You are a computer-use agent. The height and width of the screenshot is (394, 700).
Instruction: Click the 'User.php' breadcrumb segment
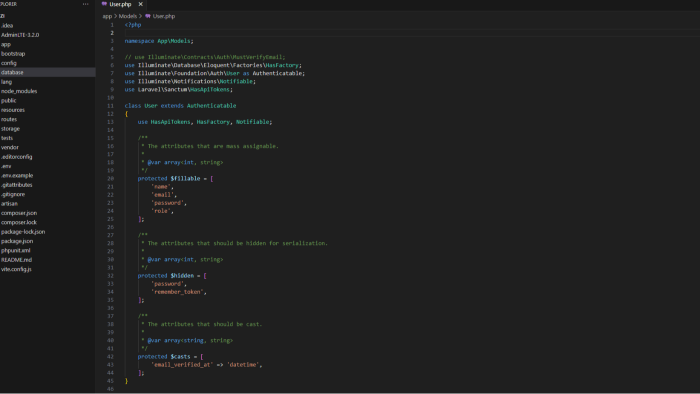click(164, 16)
